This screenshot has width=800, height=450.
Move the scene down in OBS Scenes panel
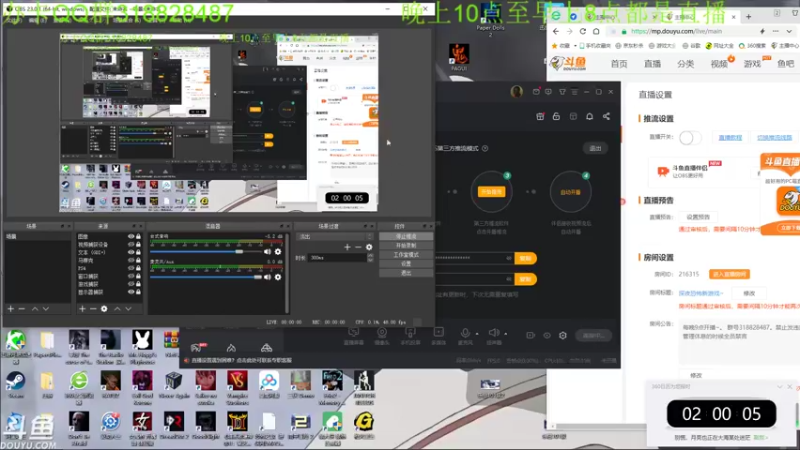[x=46, y=309]
